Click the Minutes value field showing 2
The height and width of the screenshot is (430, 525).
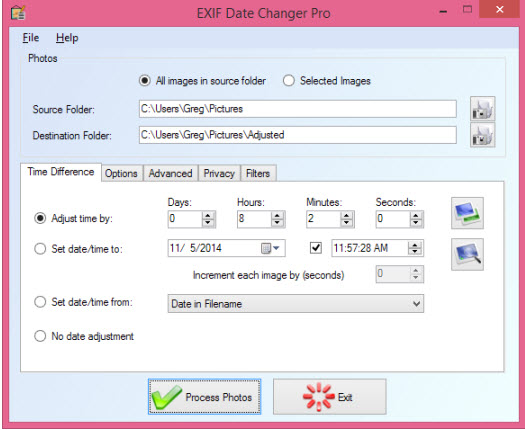324,219
